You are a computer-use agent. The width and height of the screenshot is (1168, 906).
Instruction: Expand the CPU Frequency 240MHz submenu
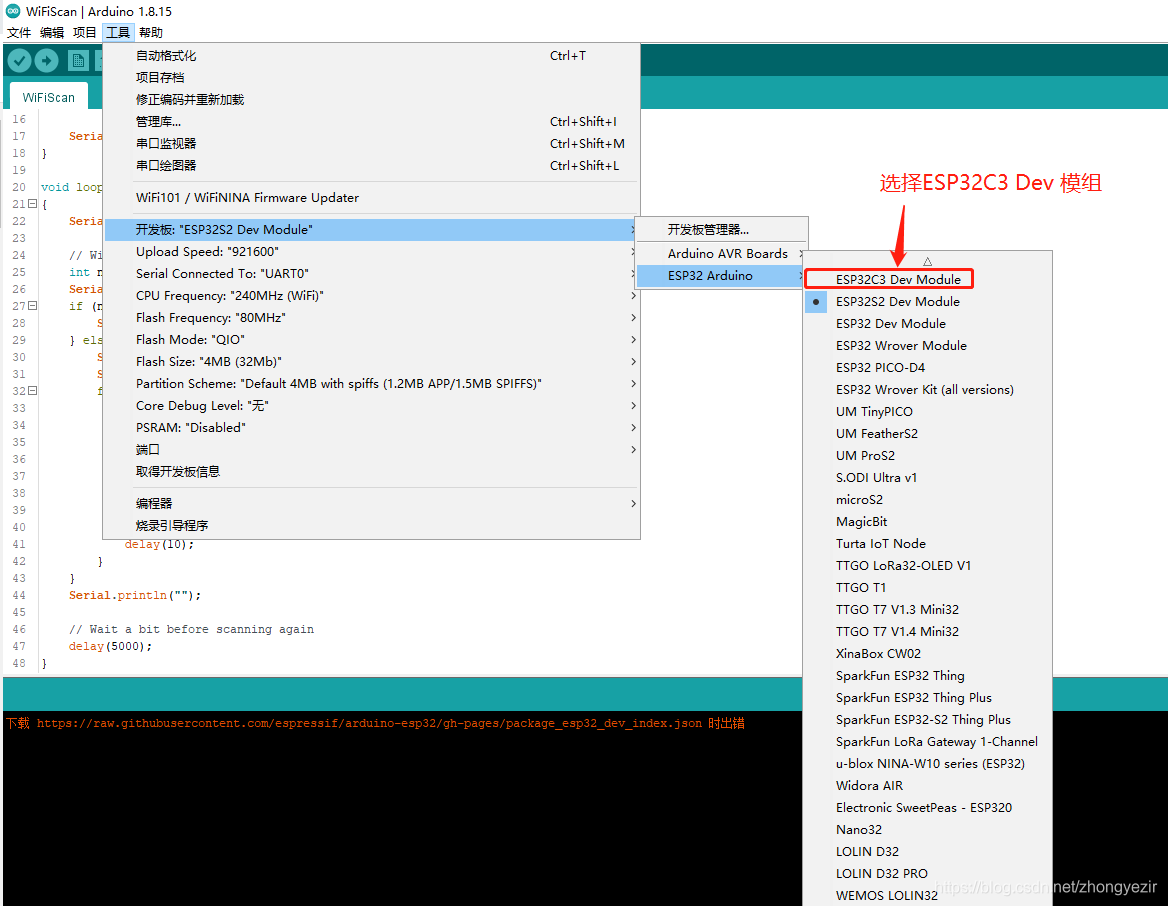tap(372, 296)
